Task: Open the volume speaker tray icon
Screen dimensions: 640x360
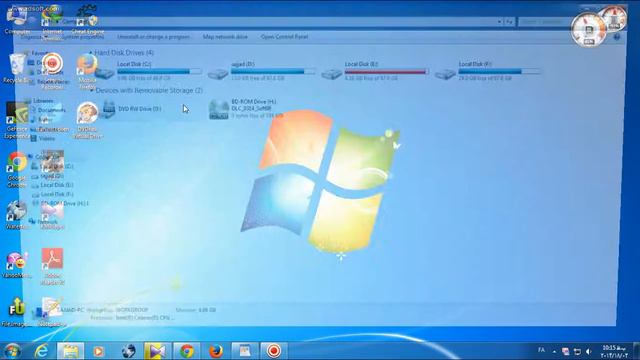Action: tap(589, 351)
